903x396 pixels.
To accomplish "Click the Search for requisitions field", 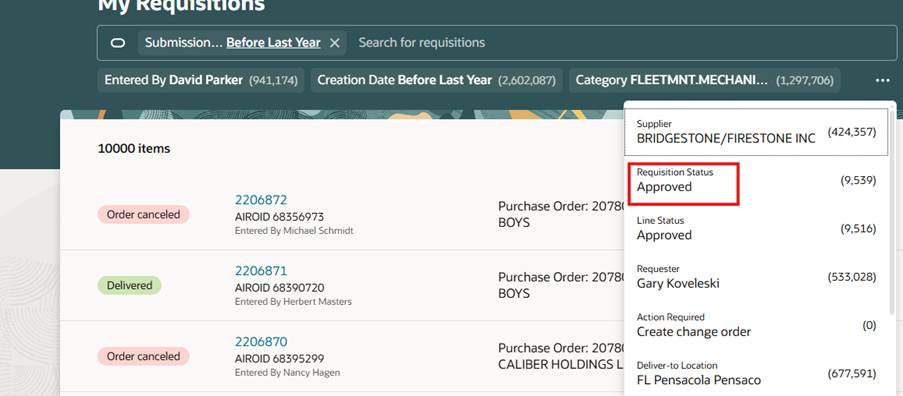I will pyautogui.click(x=625, y=43).
